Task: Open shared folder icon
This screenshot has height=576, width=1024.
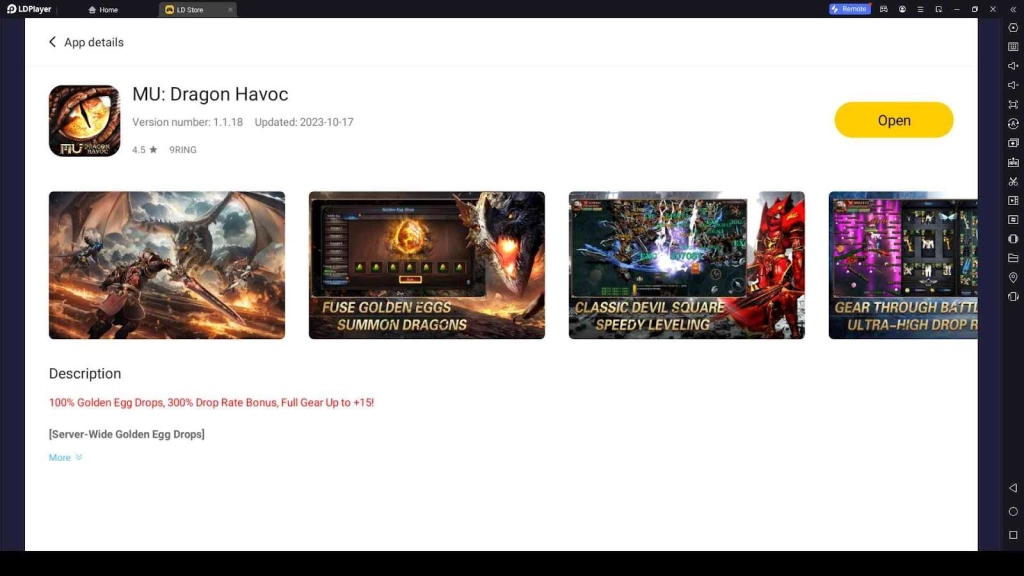Action: pyautogui.click(x=1013, y=258)
